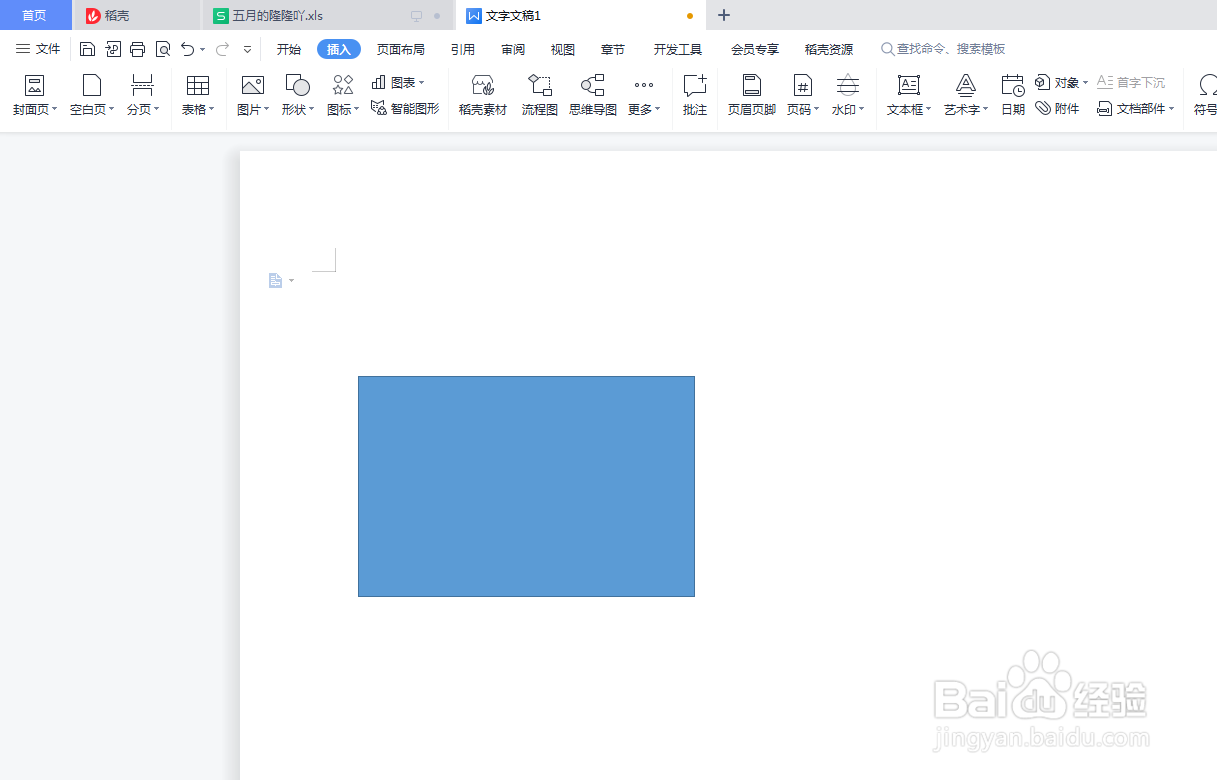Insert a table (表格)
This screenshot has width=1217, height=780.
198,95
